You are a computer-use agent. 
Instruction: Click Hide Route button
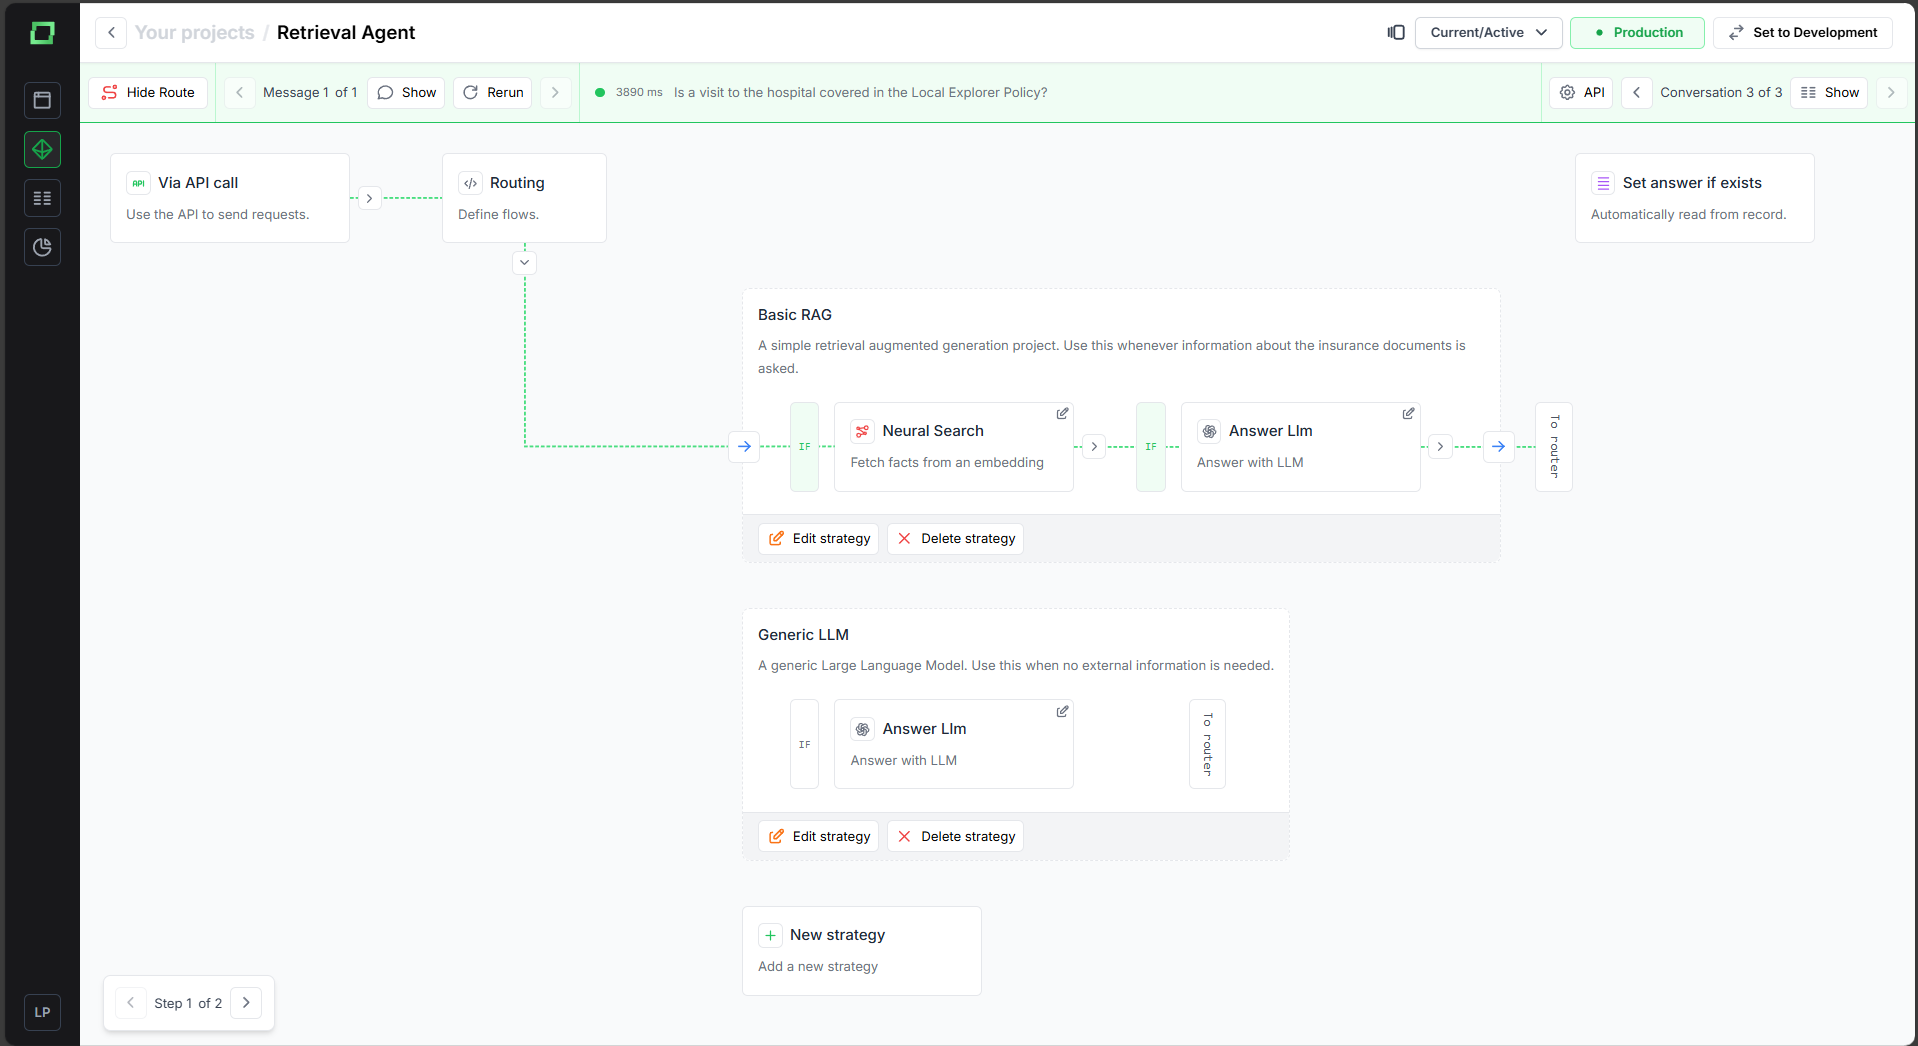[148, 92]
